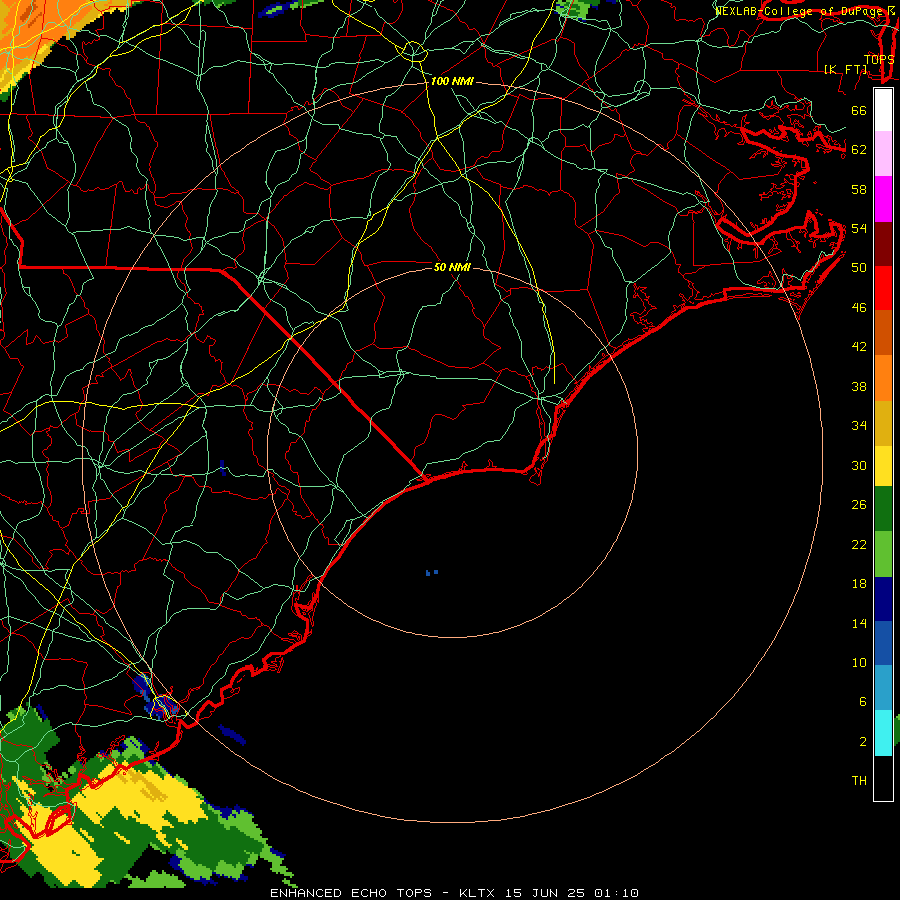The image size is (900, 900).
Task: Click the '46' legend value label
Action: point(859,308)
